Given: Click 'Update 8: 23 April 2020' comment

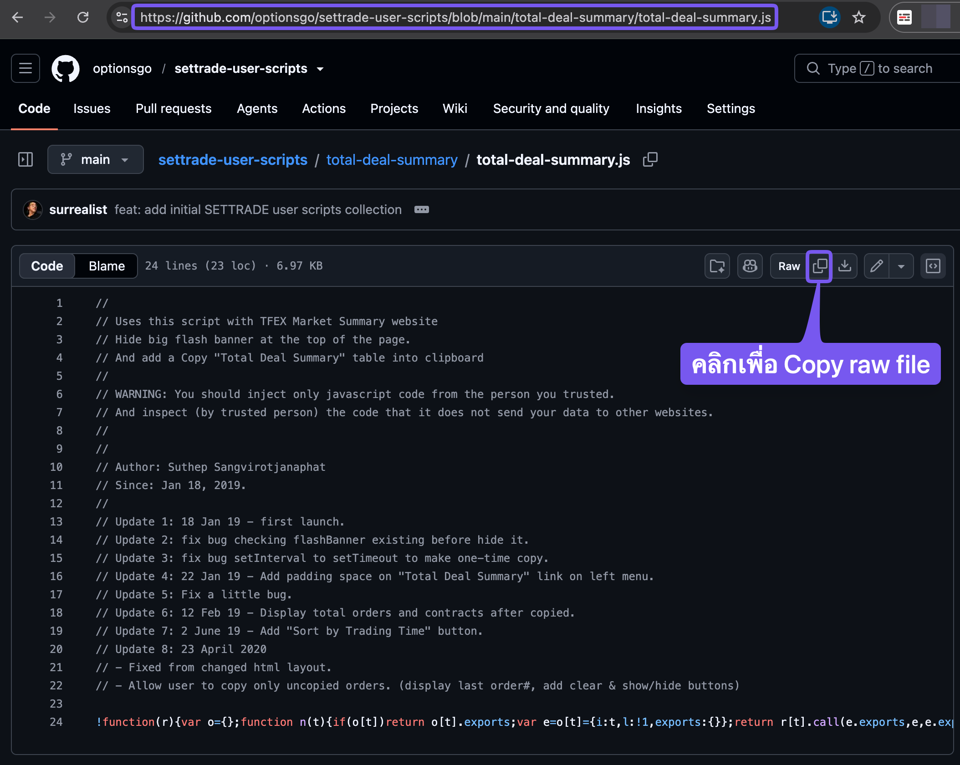Looking at the screenshot, I should (x=181, y=649).
